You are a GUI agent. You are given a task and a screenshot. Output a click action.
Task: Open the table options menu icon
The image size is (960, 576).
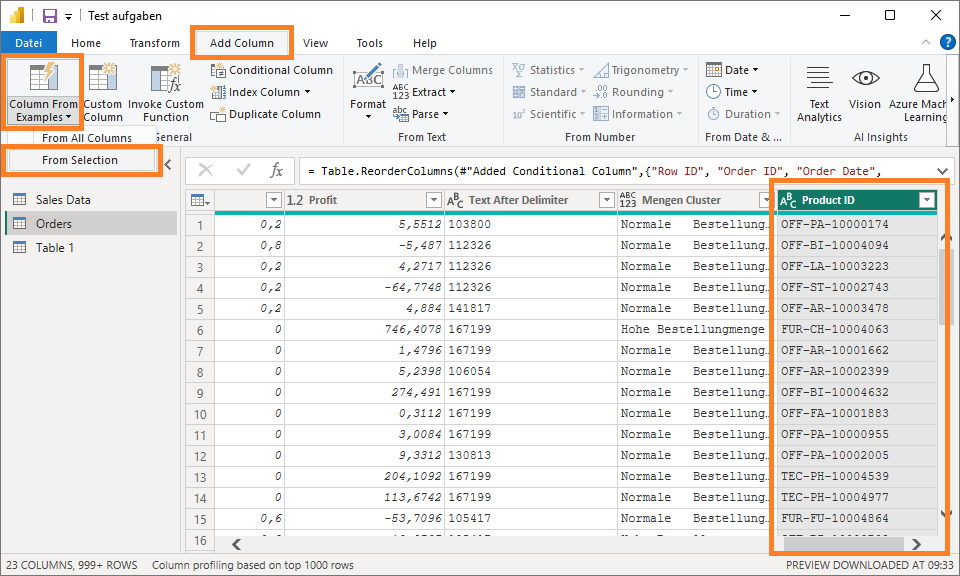coord(200,200)
